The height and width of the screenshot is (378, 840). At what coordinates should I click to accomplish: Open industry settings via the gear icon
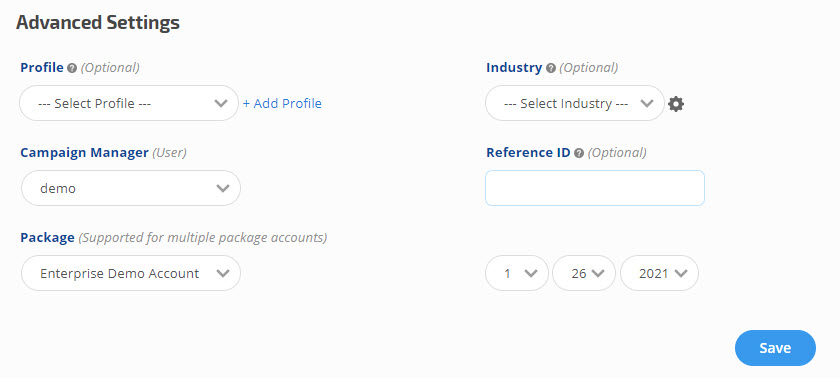point(676,104)
